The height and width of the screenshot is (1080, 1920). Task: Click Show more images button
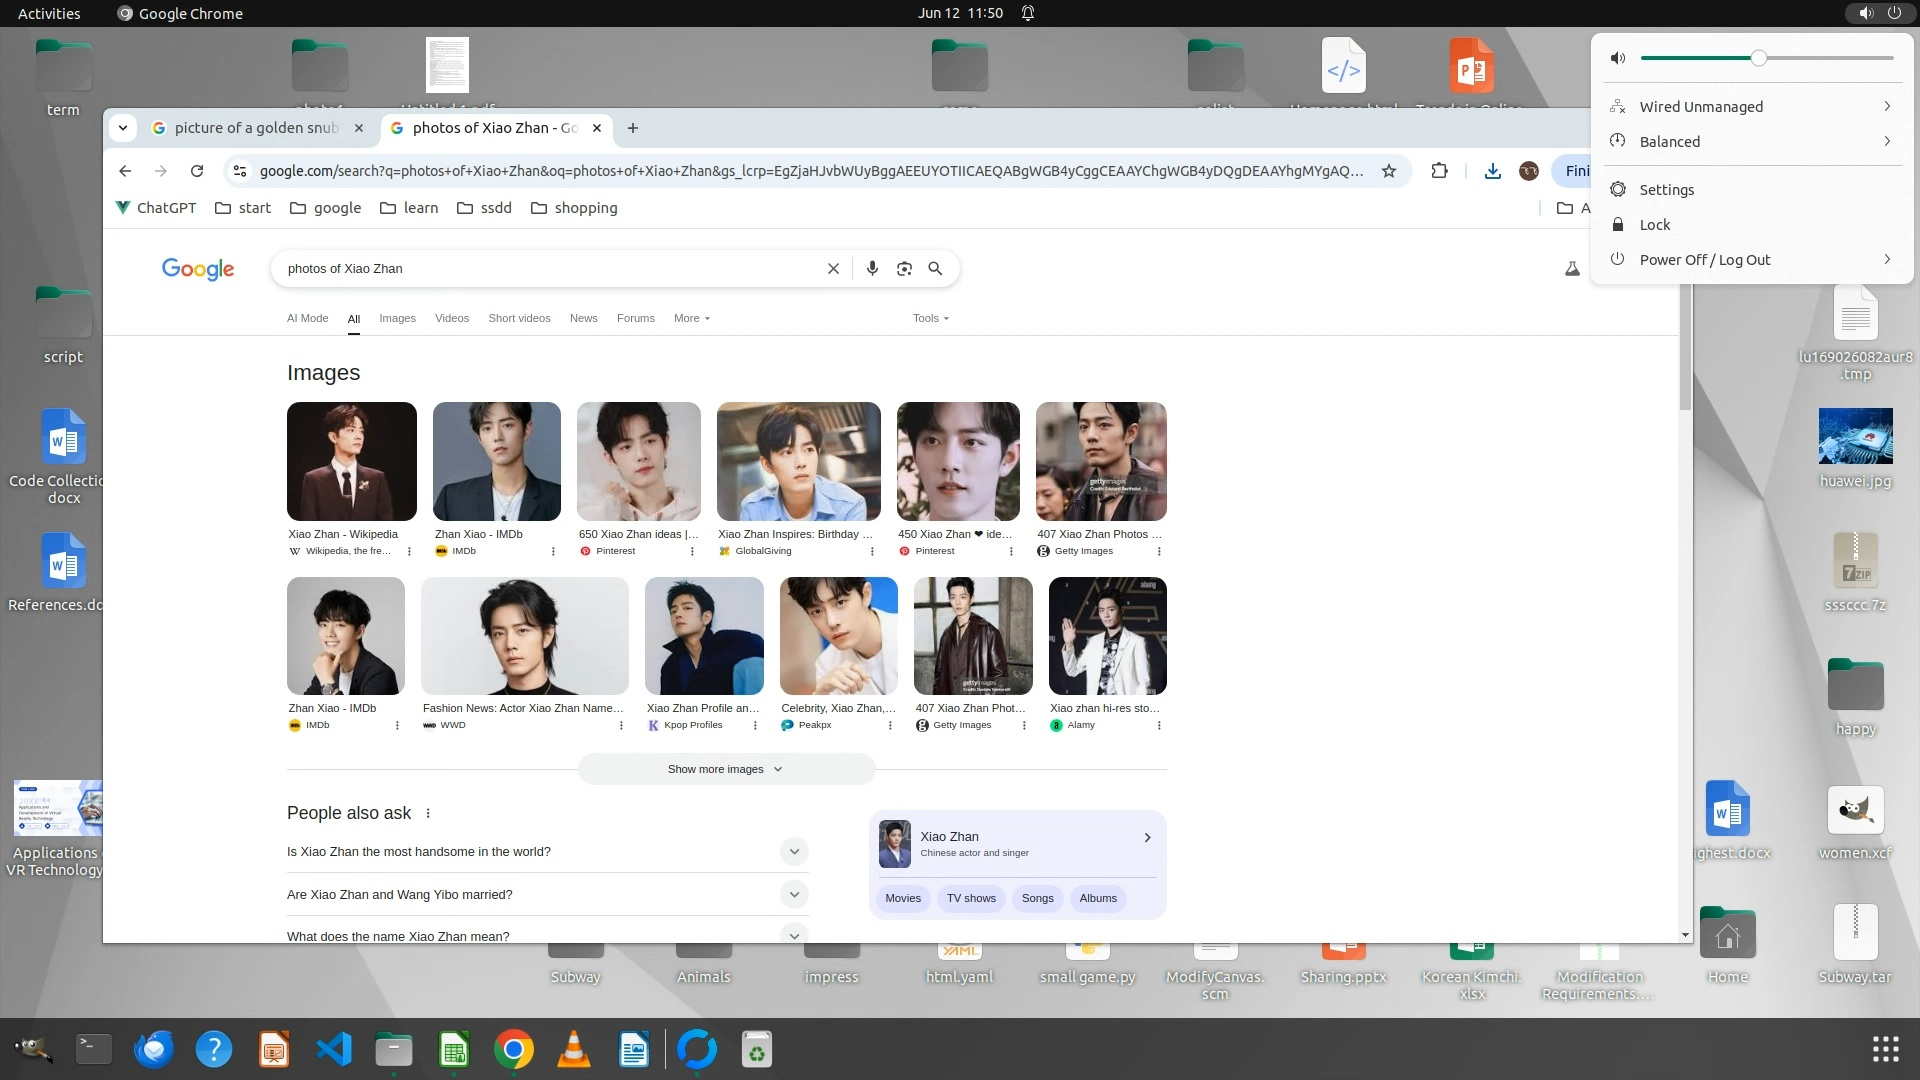pyautogui.click(x=726, y=769)
